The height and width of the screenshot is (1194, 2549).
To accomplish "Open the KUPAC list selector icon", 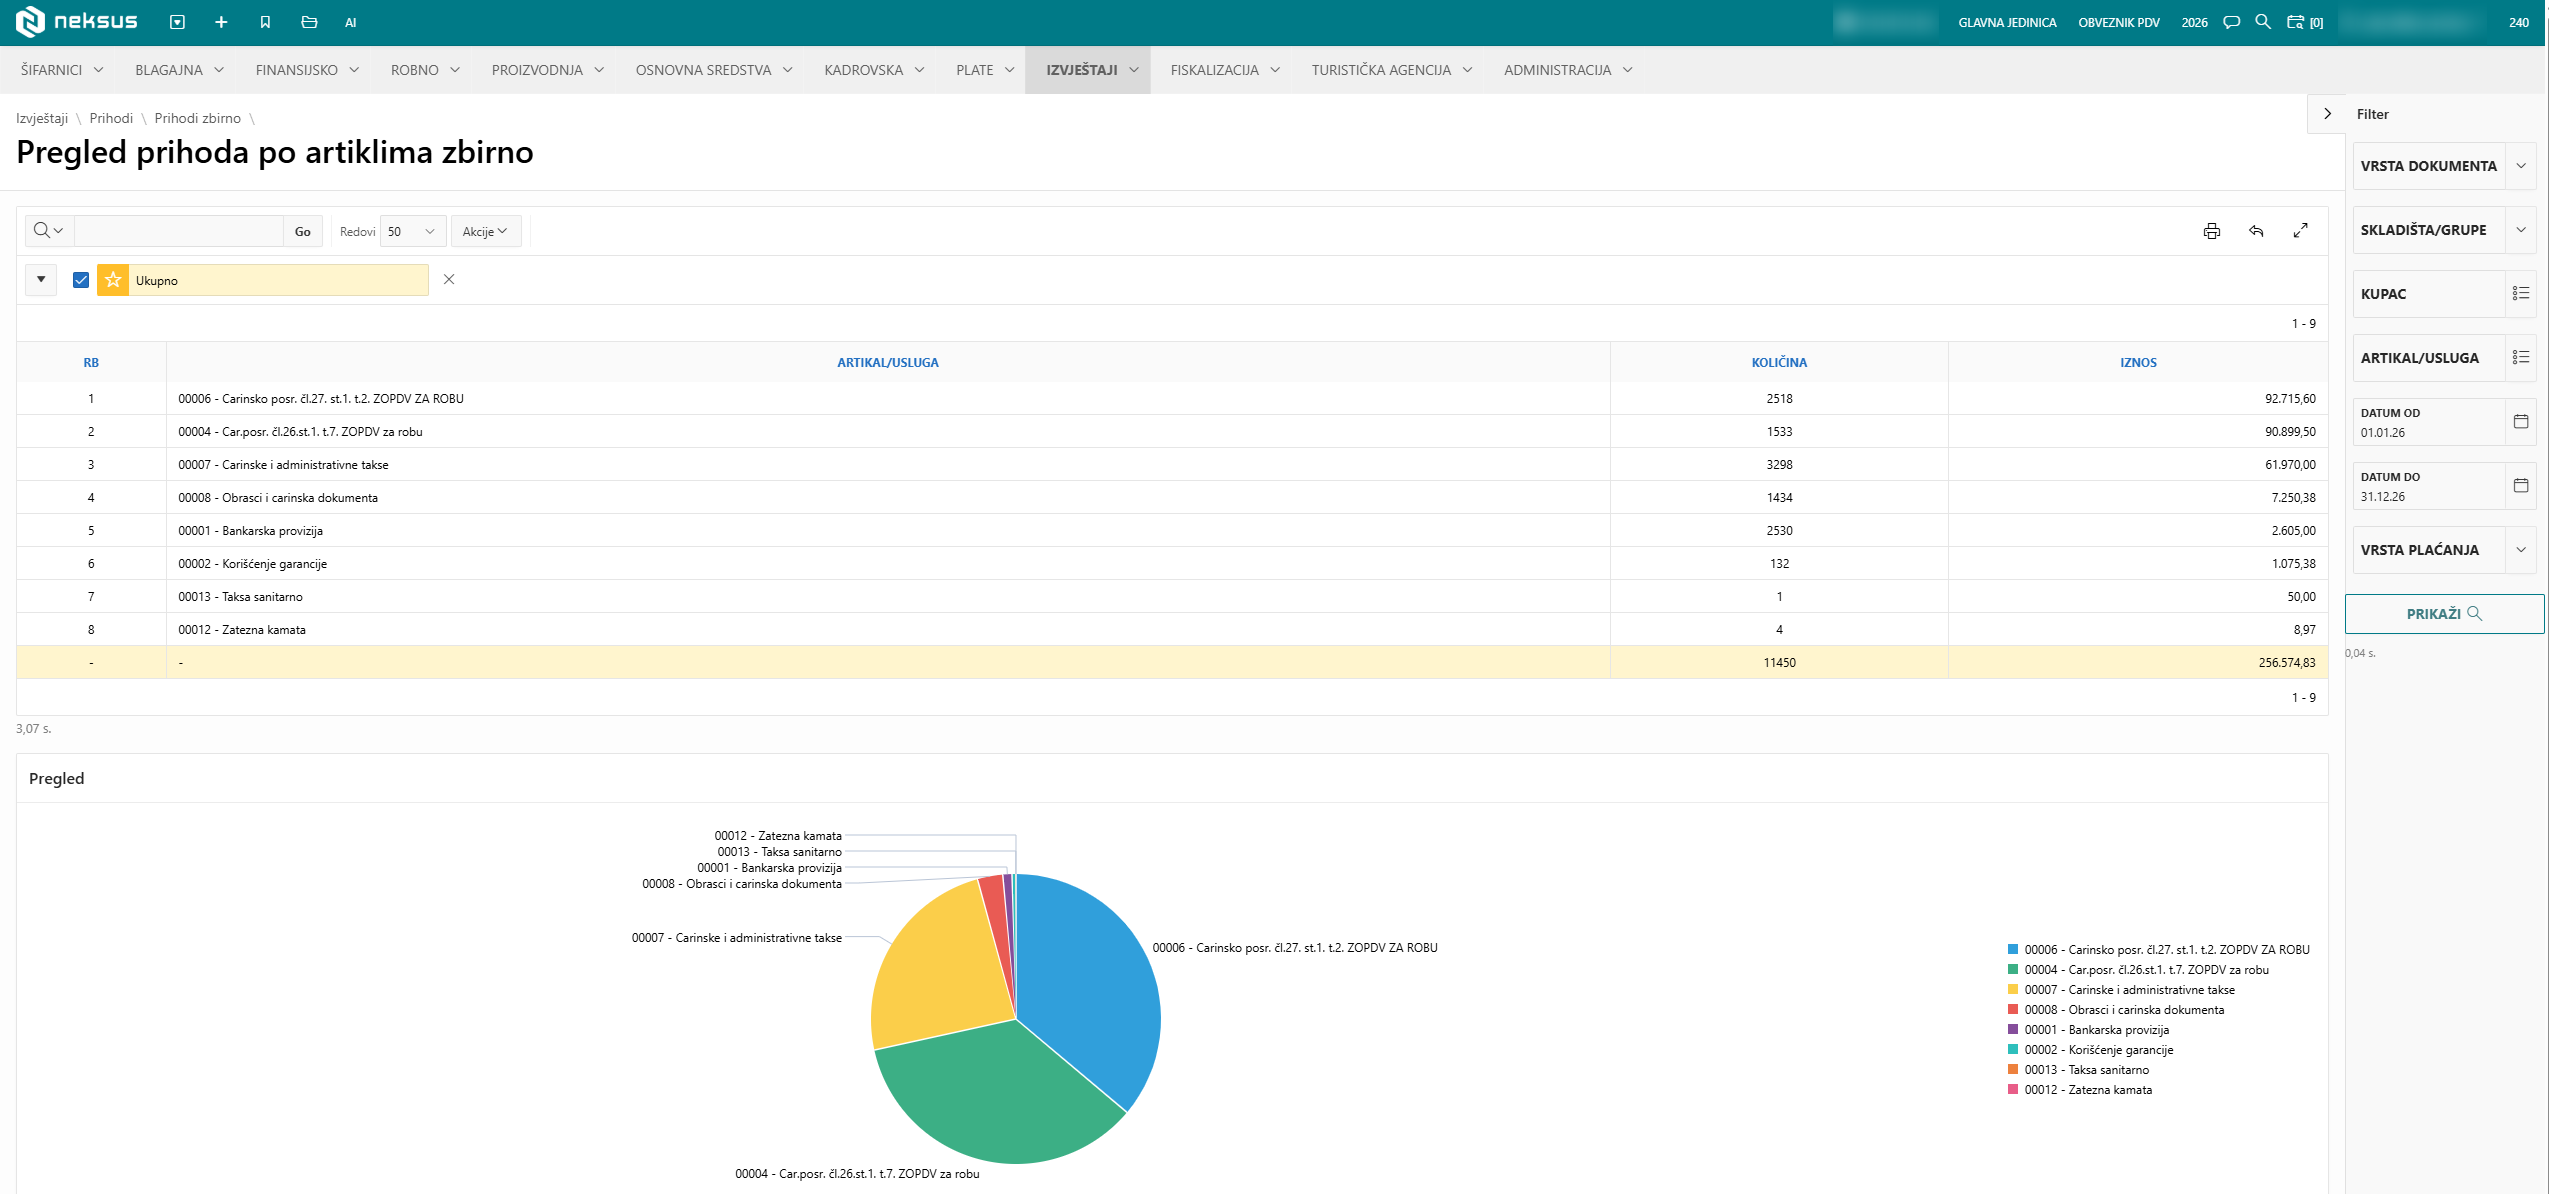I will click(2520, 293).
